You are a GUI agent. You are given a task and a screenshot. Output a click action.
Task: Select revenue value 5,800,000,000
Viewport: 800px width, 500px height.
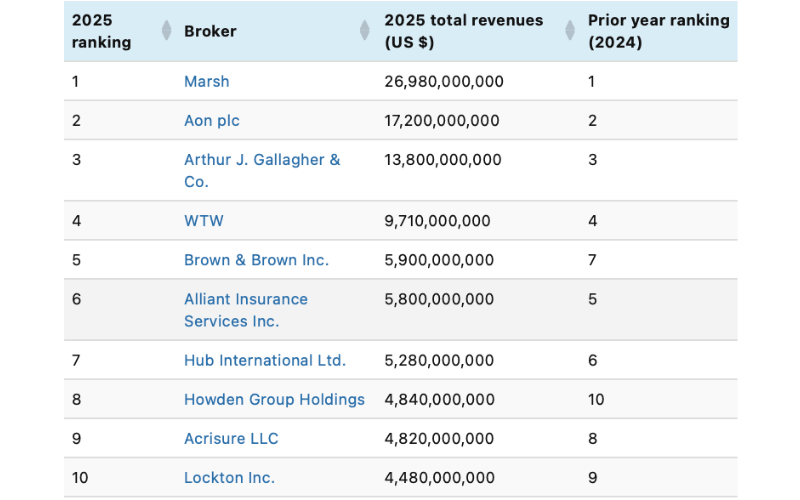(x=439, y=299)
